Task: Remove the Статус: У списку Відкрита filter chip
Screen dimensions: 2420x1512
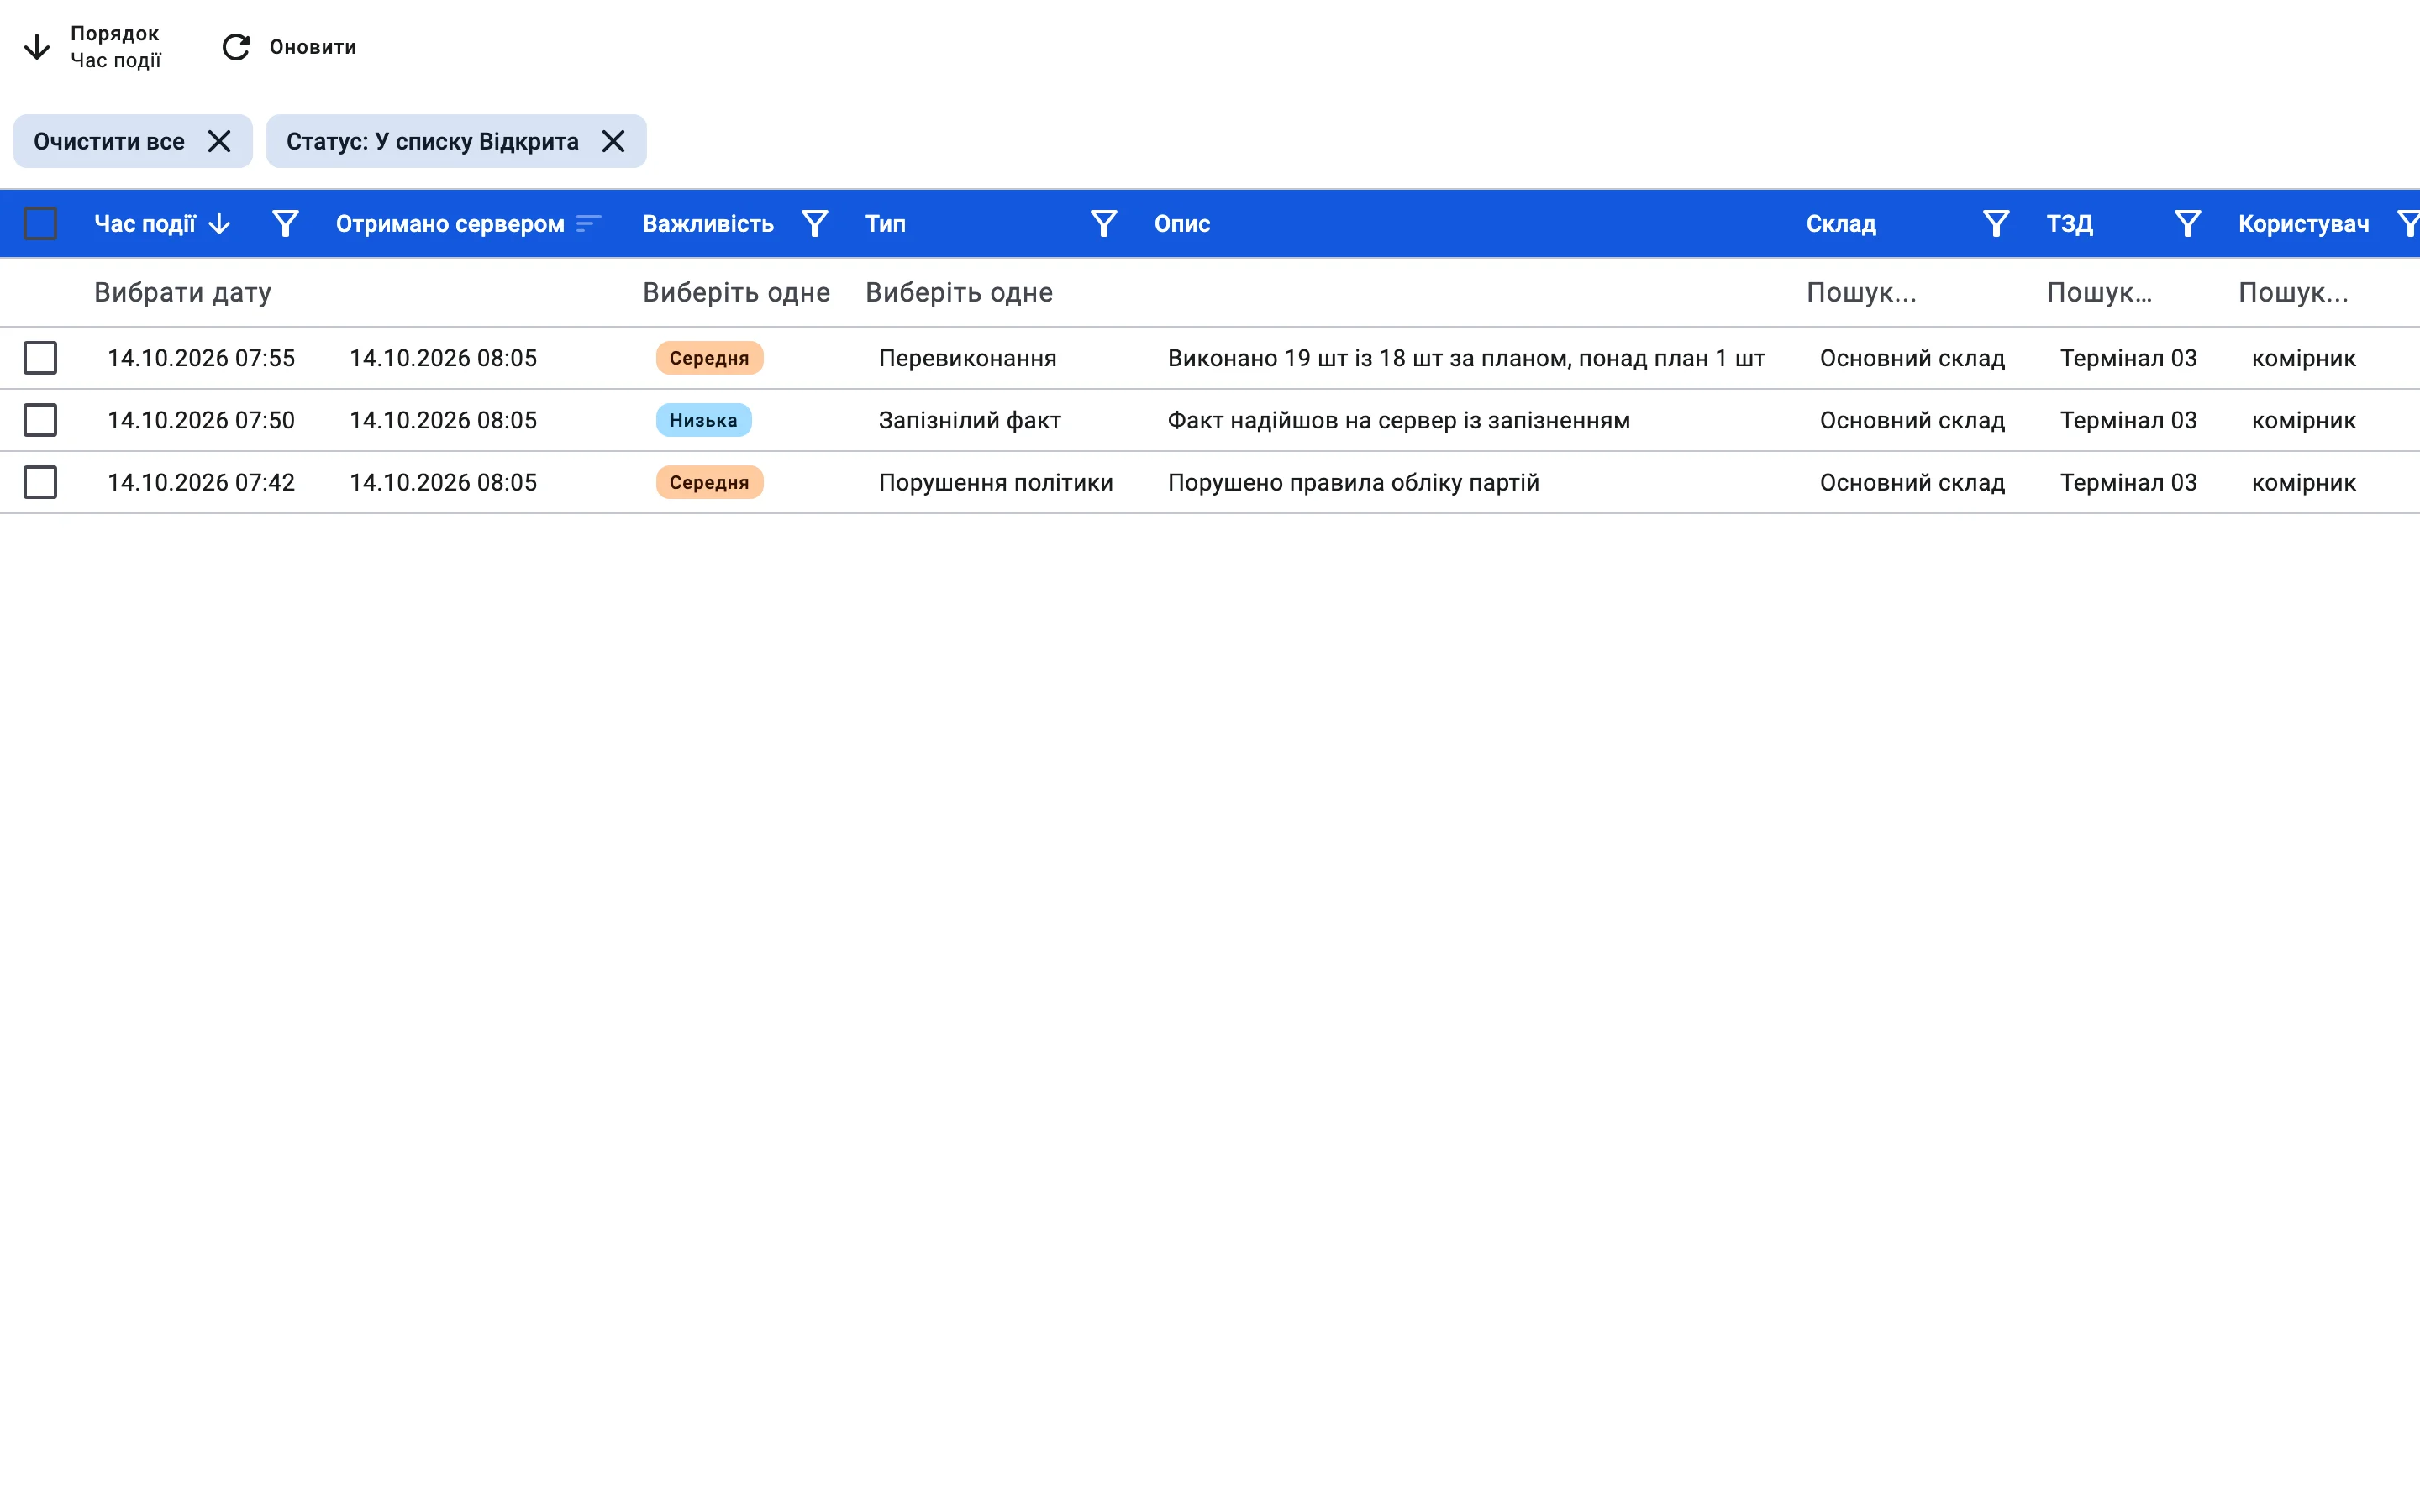Action: (613, 141)
